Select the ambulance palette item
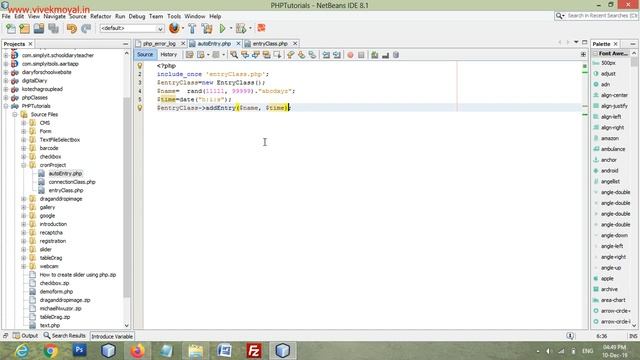Image resolution: width=640 pixels, height=360 pixels. 613,149
